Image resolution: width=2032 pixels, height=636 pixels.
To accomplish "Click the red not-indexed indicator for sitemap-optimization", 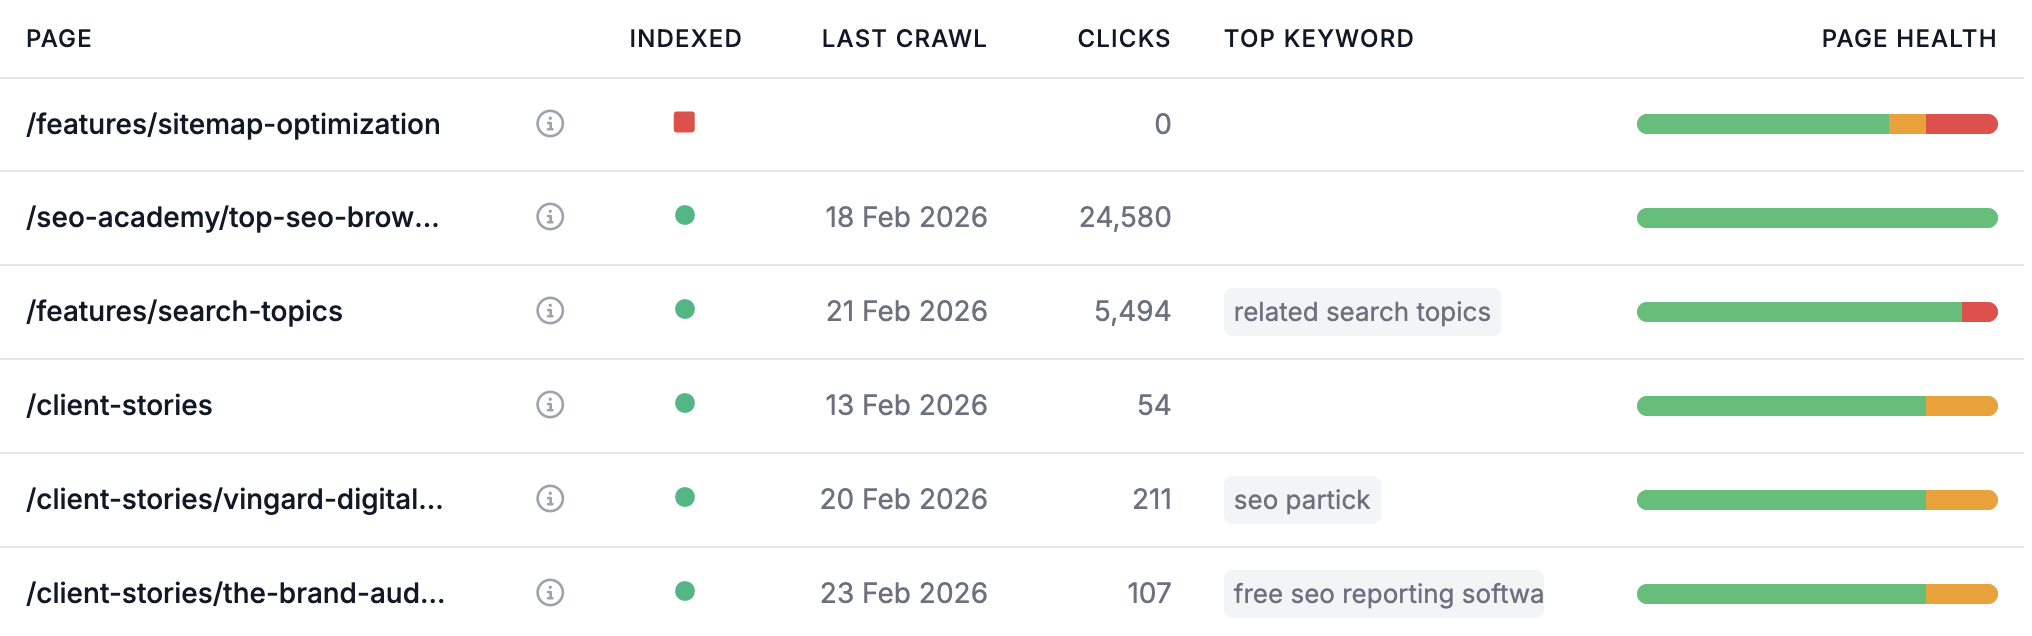I will click(x=685, y=124).
